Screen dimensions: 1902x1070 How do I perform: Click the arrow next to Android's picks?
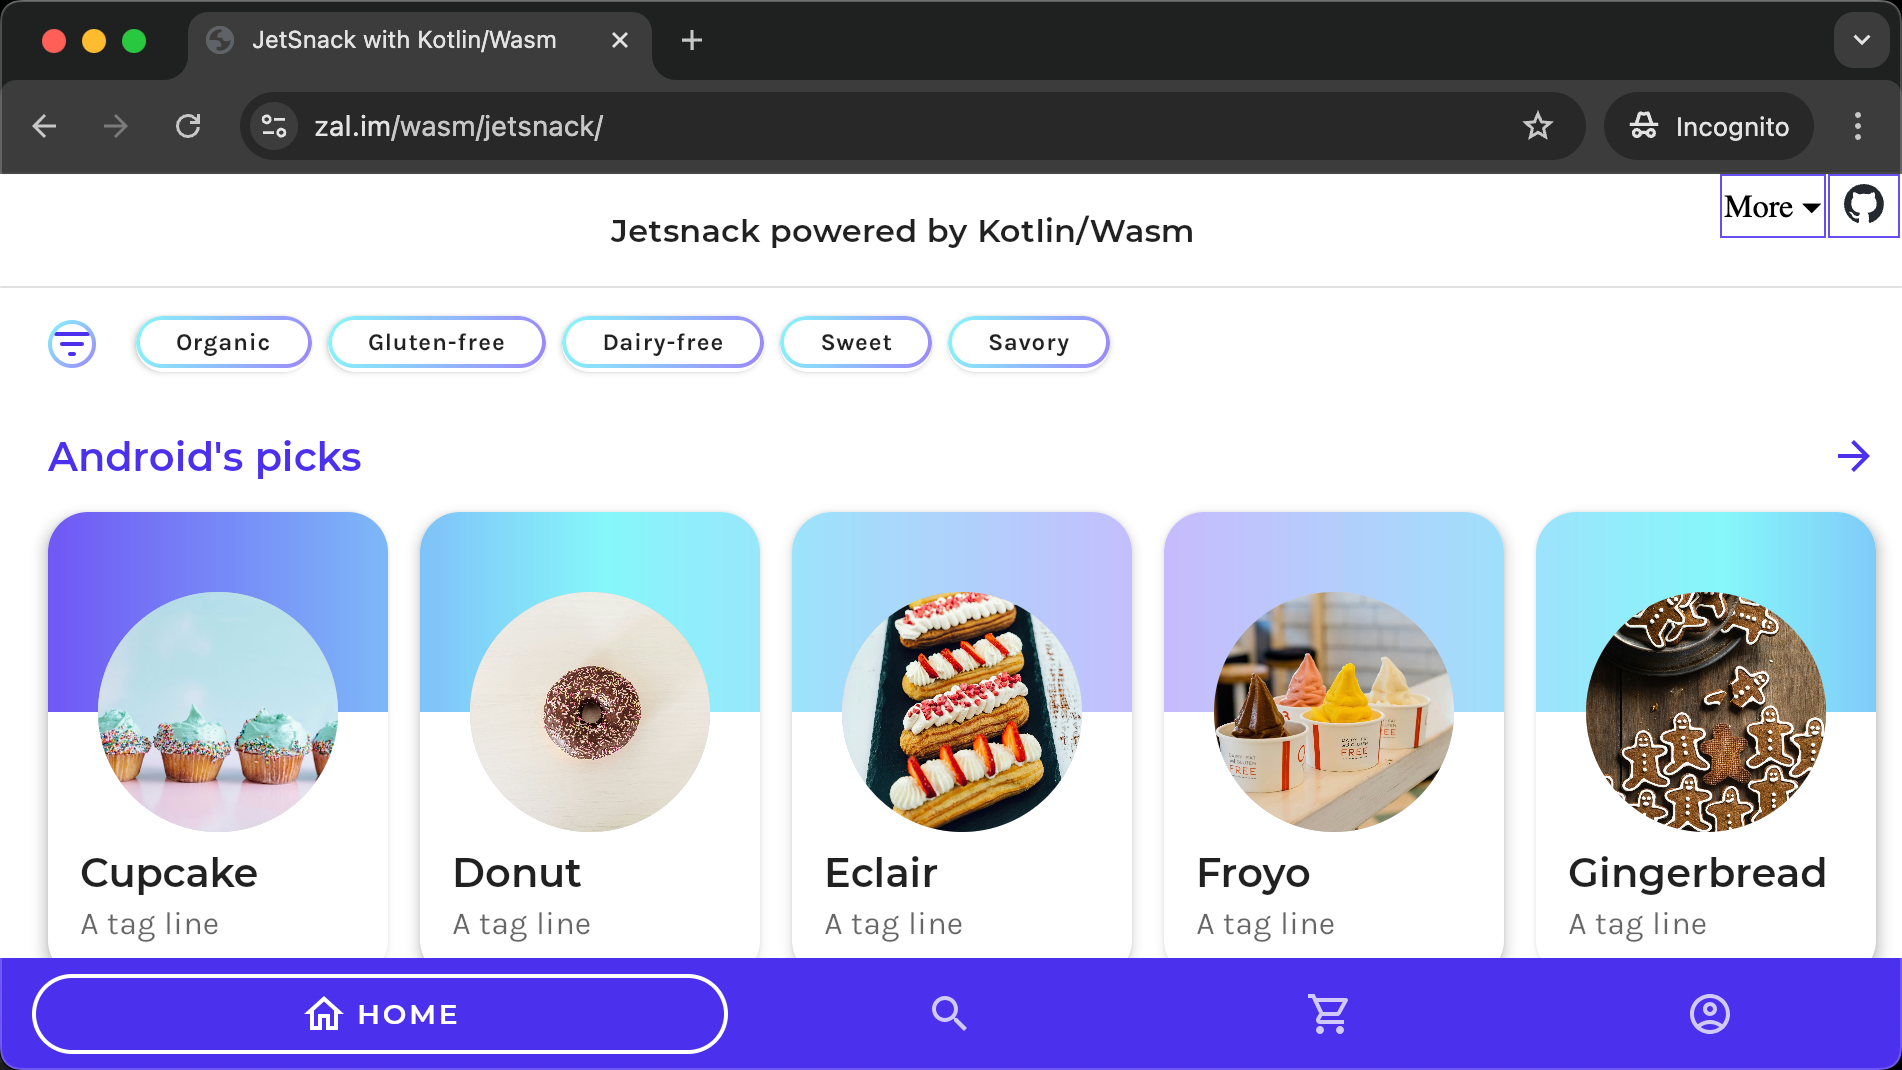pyautogui.click(x=1853, y=456)
